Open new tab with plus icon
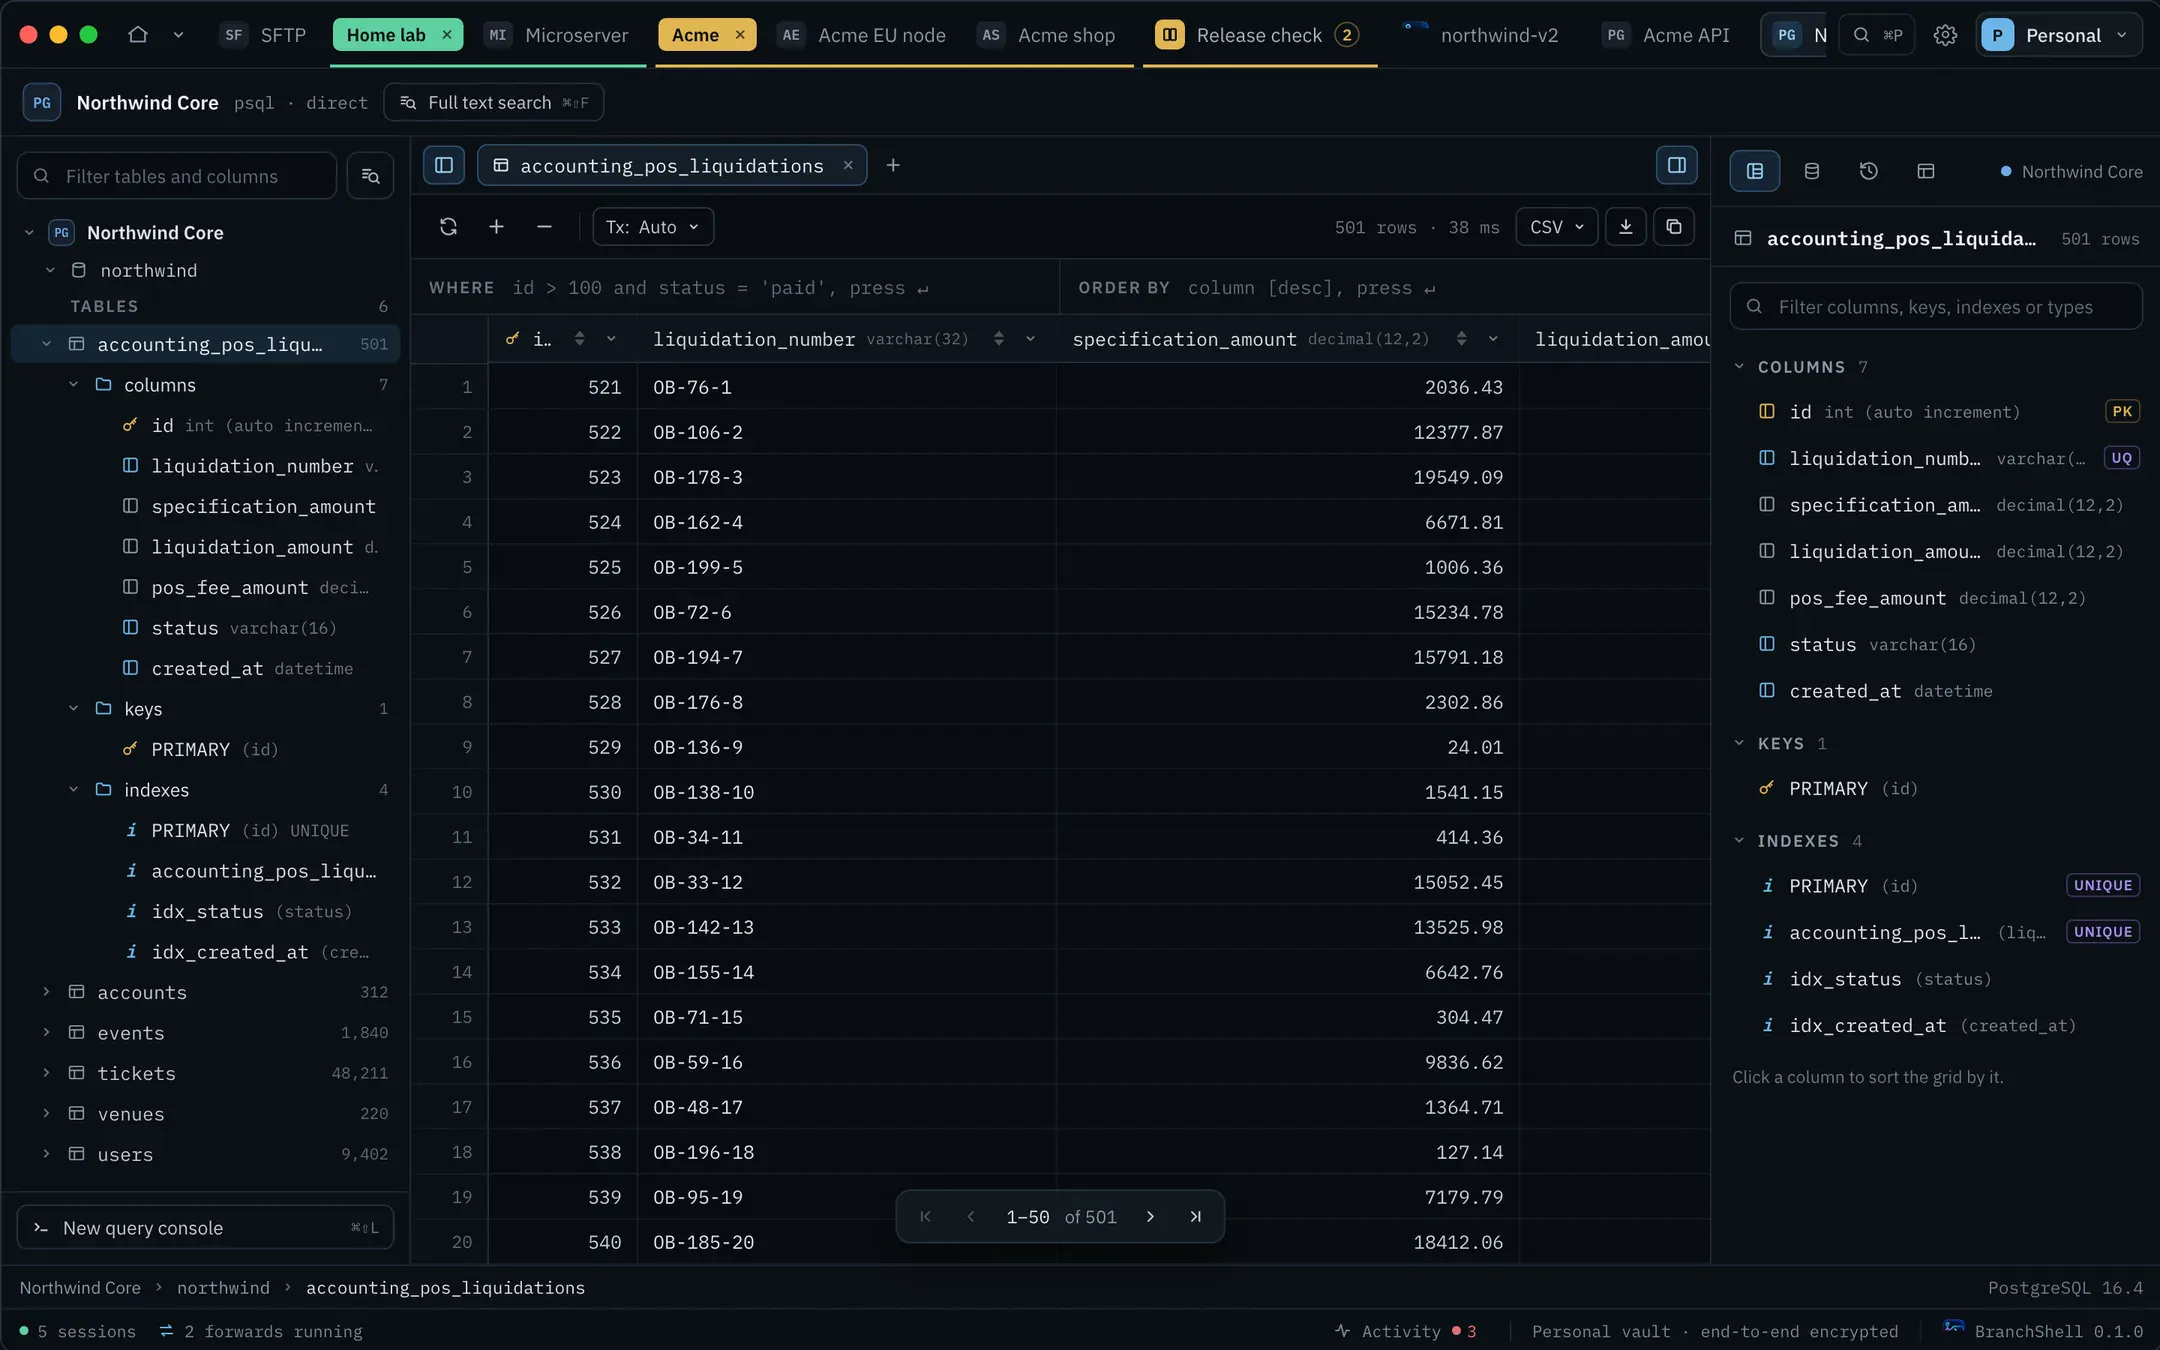 pos(893,165)
